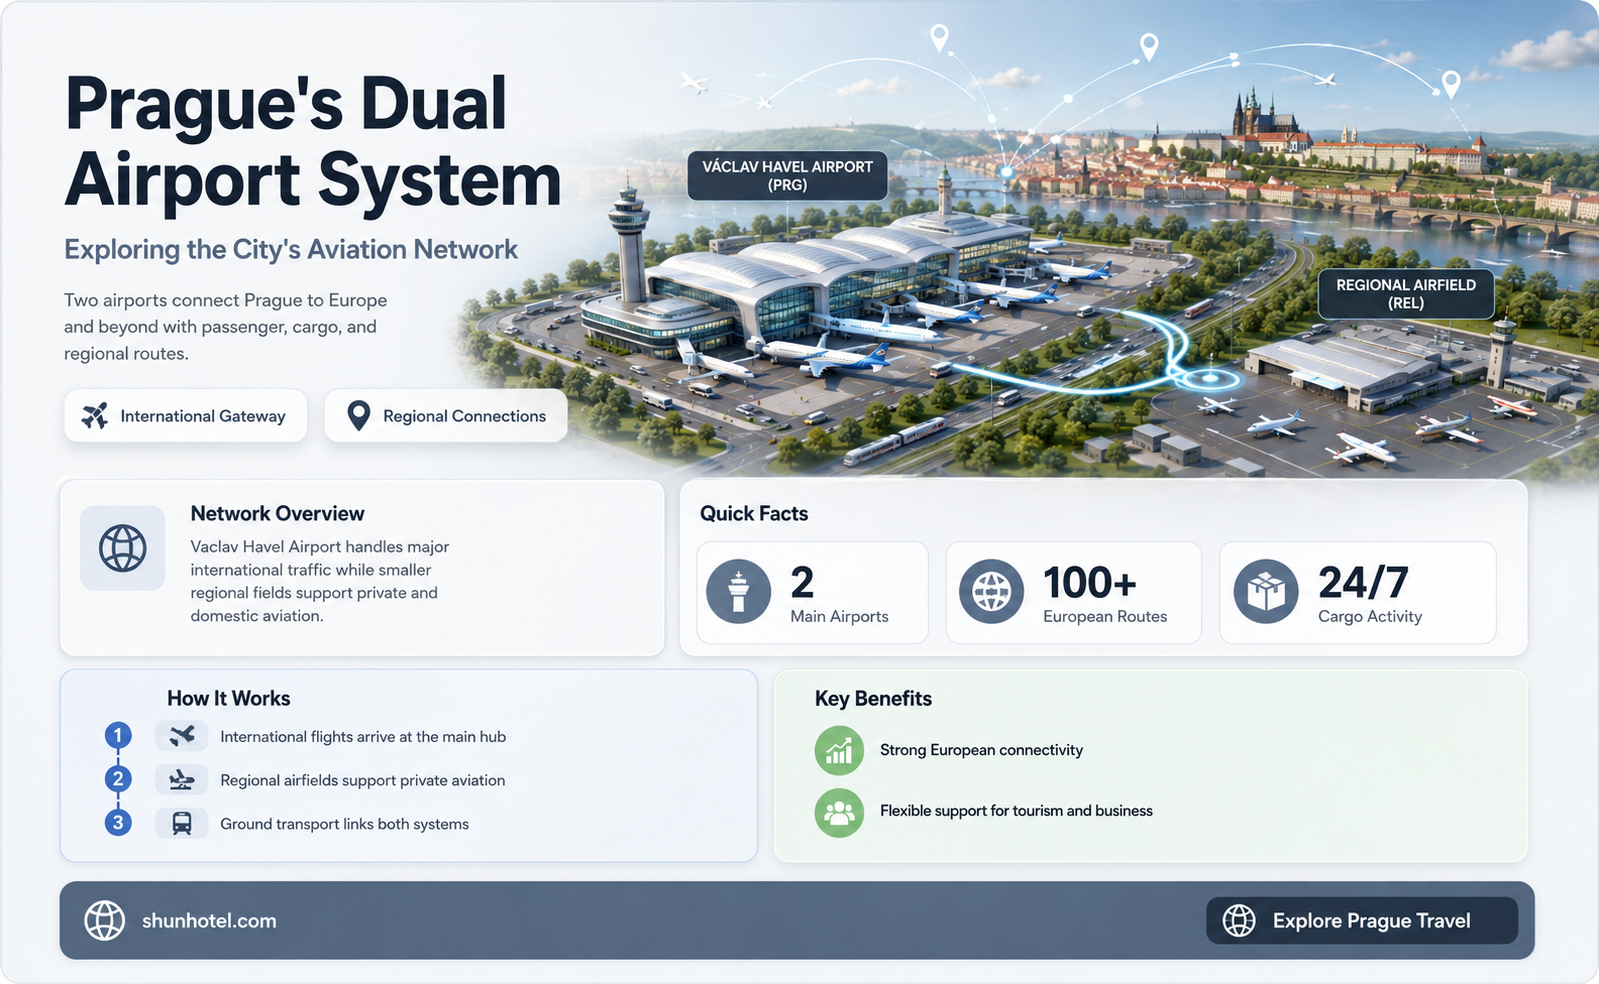Click the control tower icon for Main Airports
Viewport: 1599px width, 984px height.
pos(738,591)
